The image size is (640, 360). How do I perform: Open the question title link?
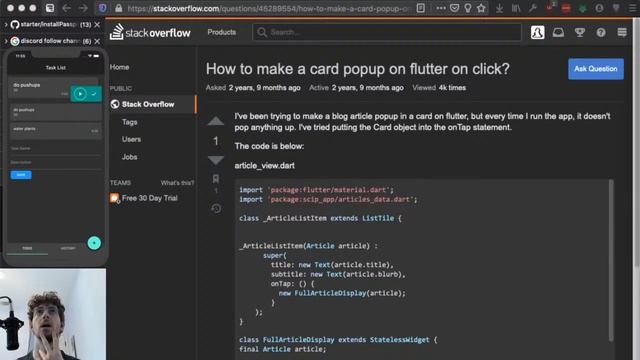tap(358, 69)
